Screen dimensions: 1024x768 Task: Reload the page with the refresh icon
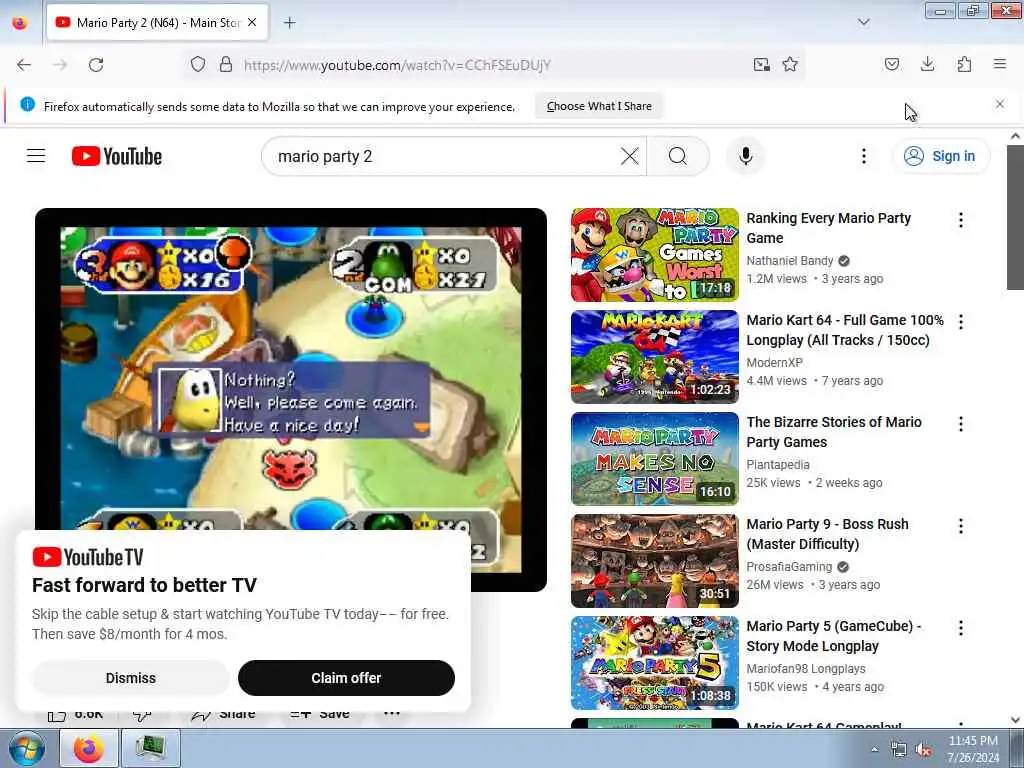coord(96,65)
